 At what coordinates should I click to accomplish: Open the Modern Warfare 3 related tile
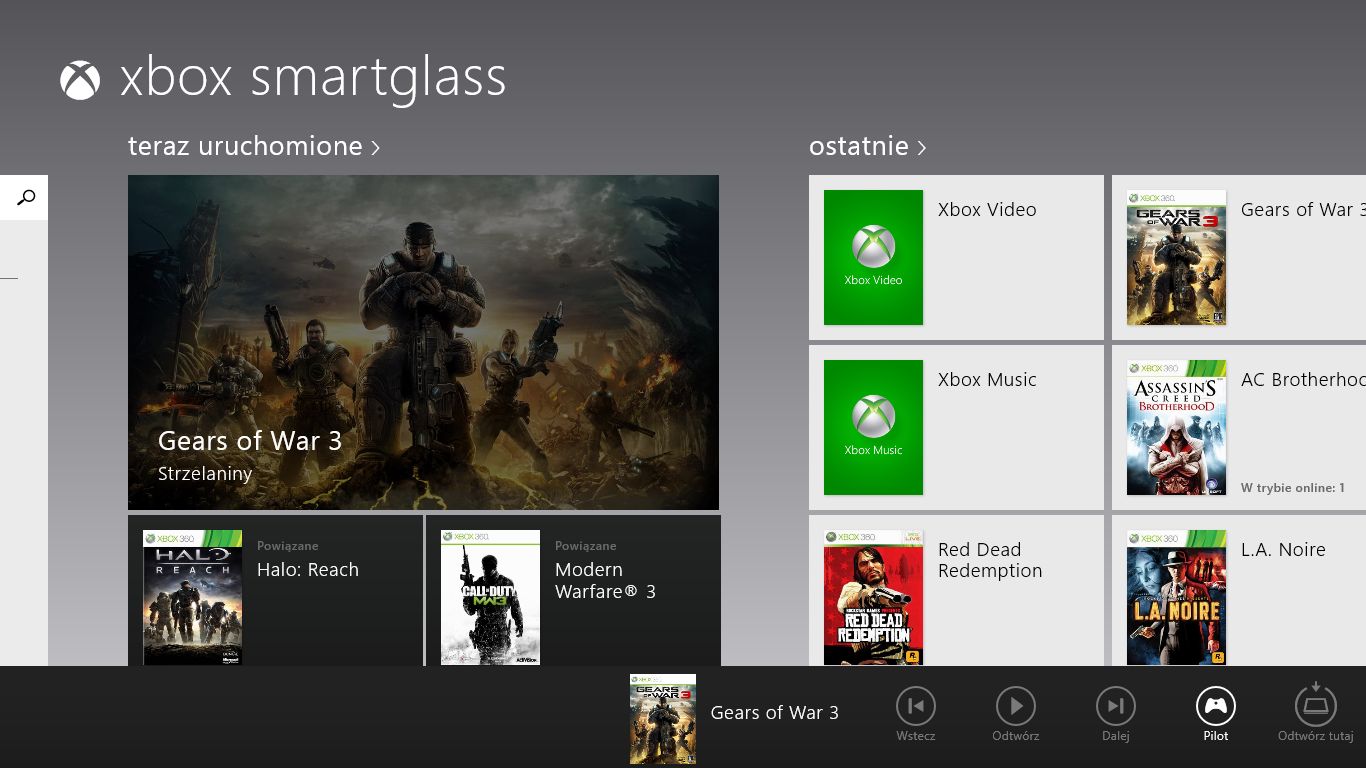573,590
